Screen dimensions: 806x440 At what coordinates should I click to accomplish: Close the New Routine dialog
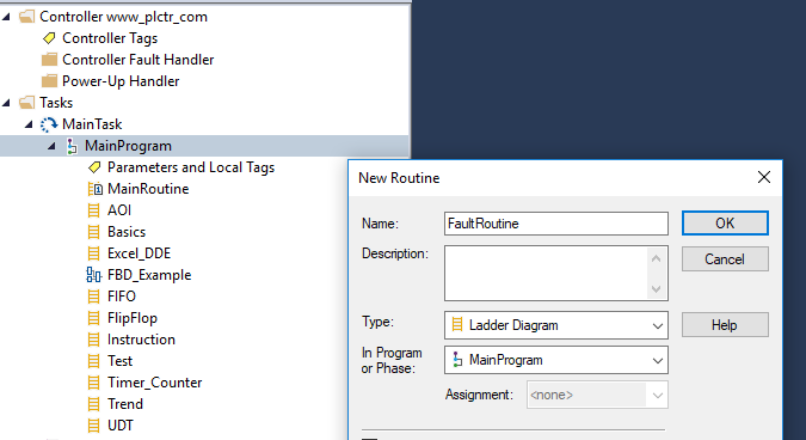(x=764, y=177)
